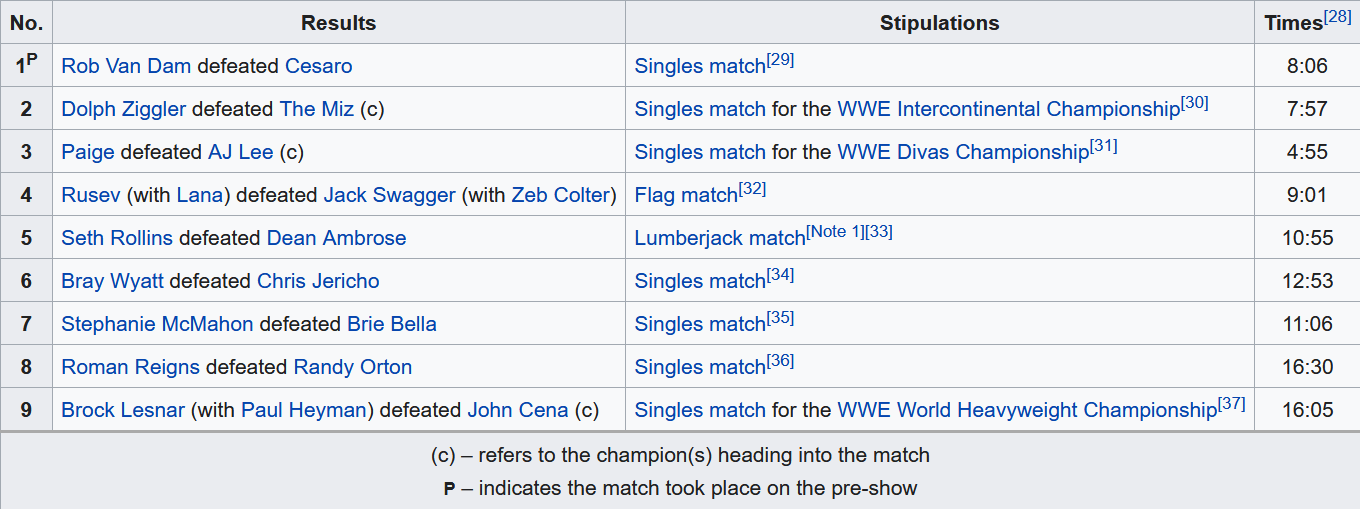The image size is (1360, 509).
Task: Click citation 28 beside Times header
Action: (1337, 16)
